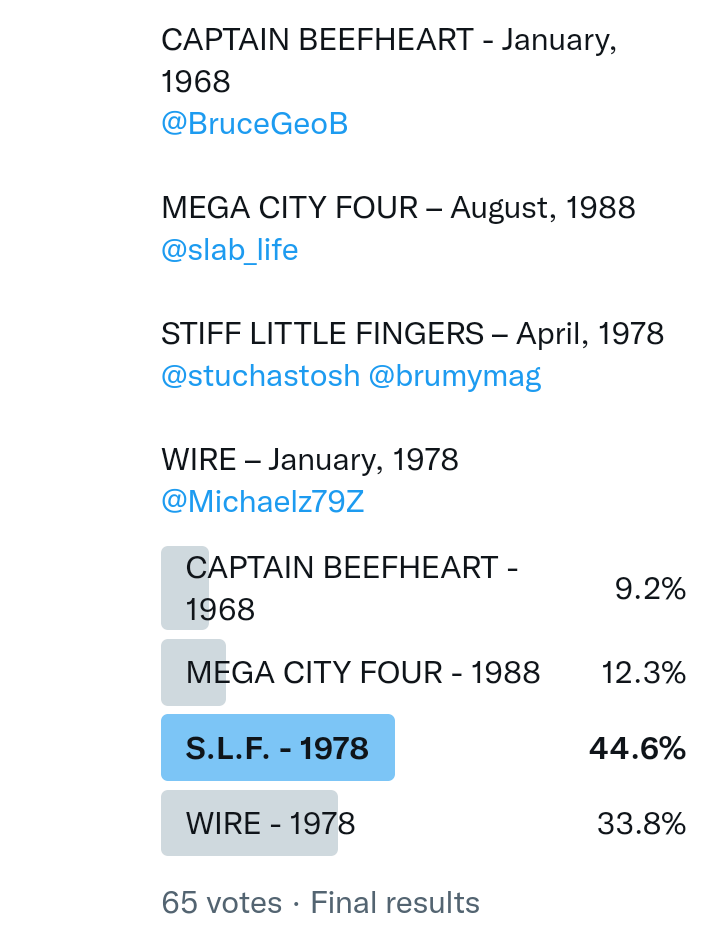This screenshot has height=932, width=720.
Task: Click the tweet text year 1968 under CAPTAIN BEEFHEART
Action: tap(196, 81)
